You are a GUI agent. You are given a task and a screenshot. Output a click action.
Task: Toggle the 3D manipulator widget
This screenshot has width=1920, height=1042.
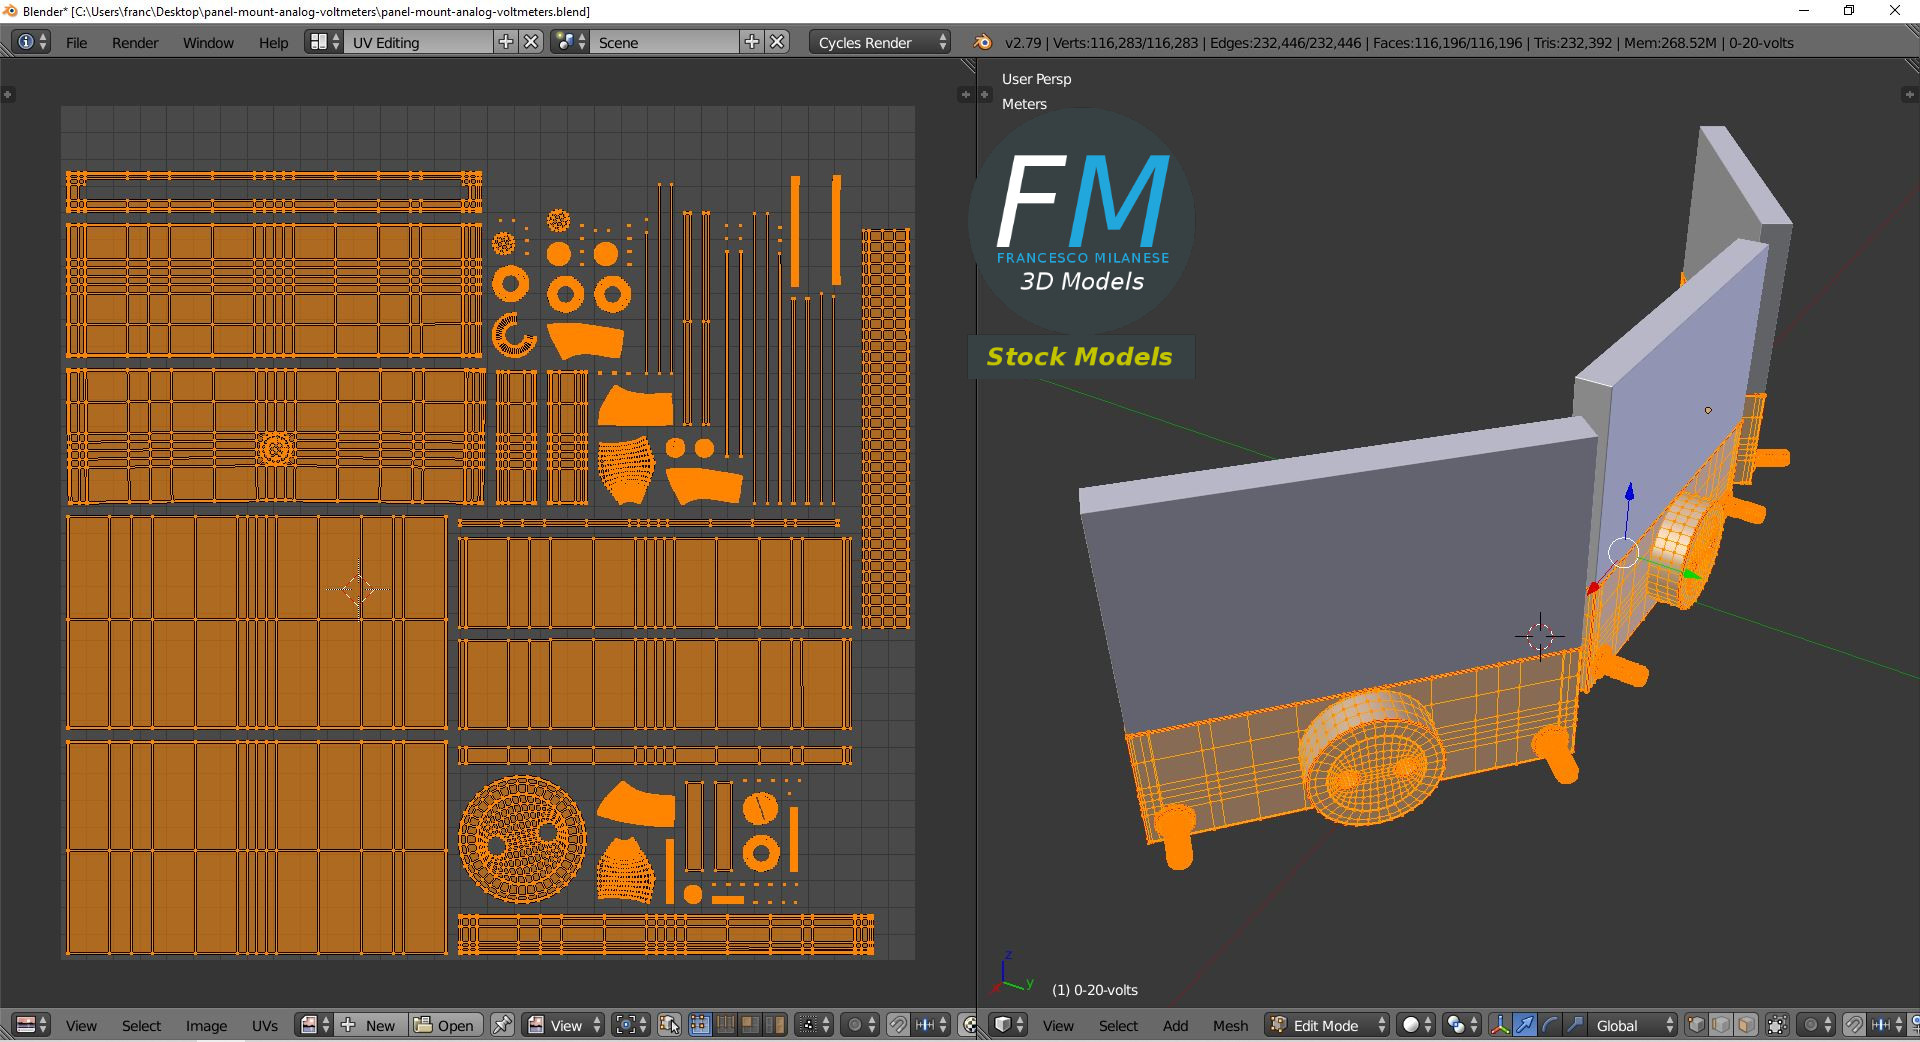click(x=1500, y=1025)
